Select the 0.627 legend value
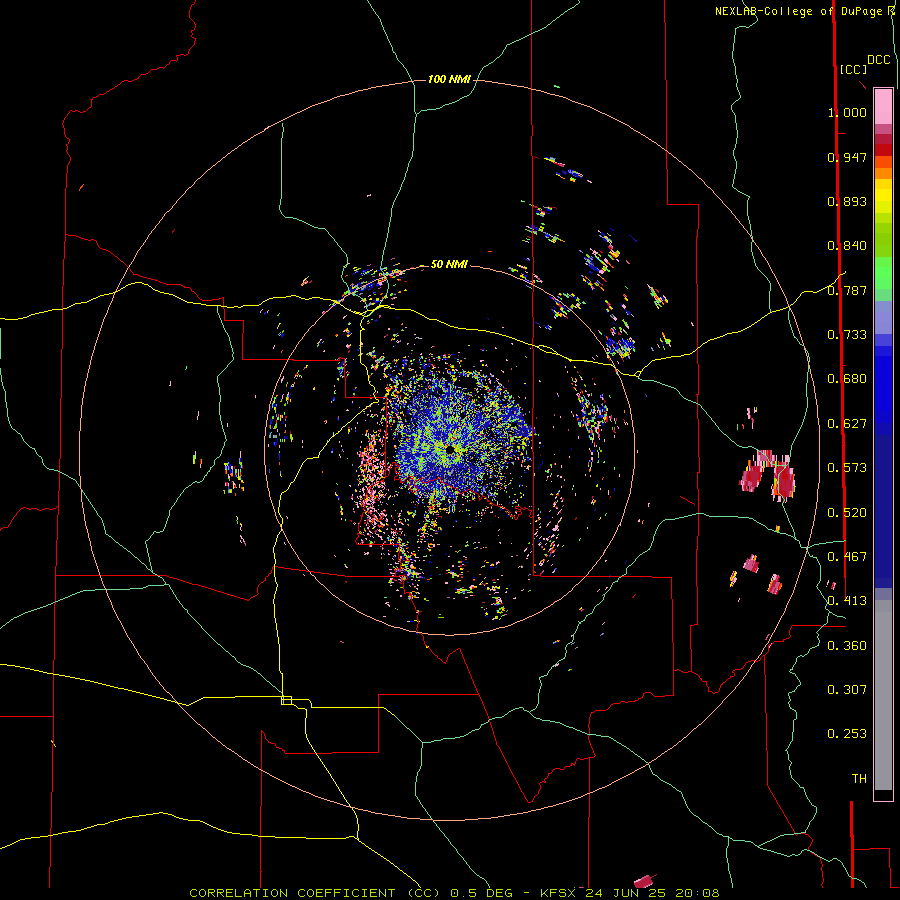 (847, 424)
